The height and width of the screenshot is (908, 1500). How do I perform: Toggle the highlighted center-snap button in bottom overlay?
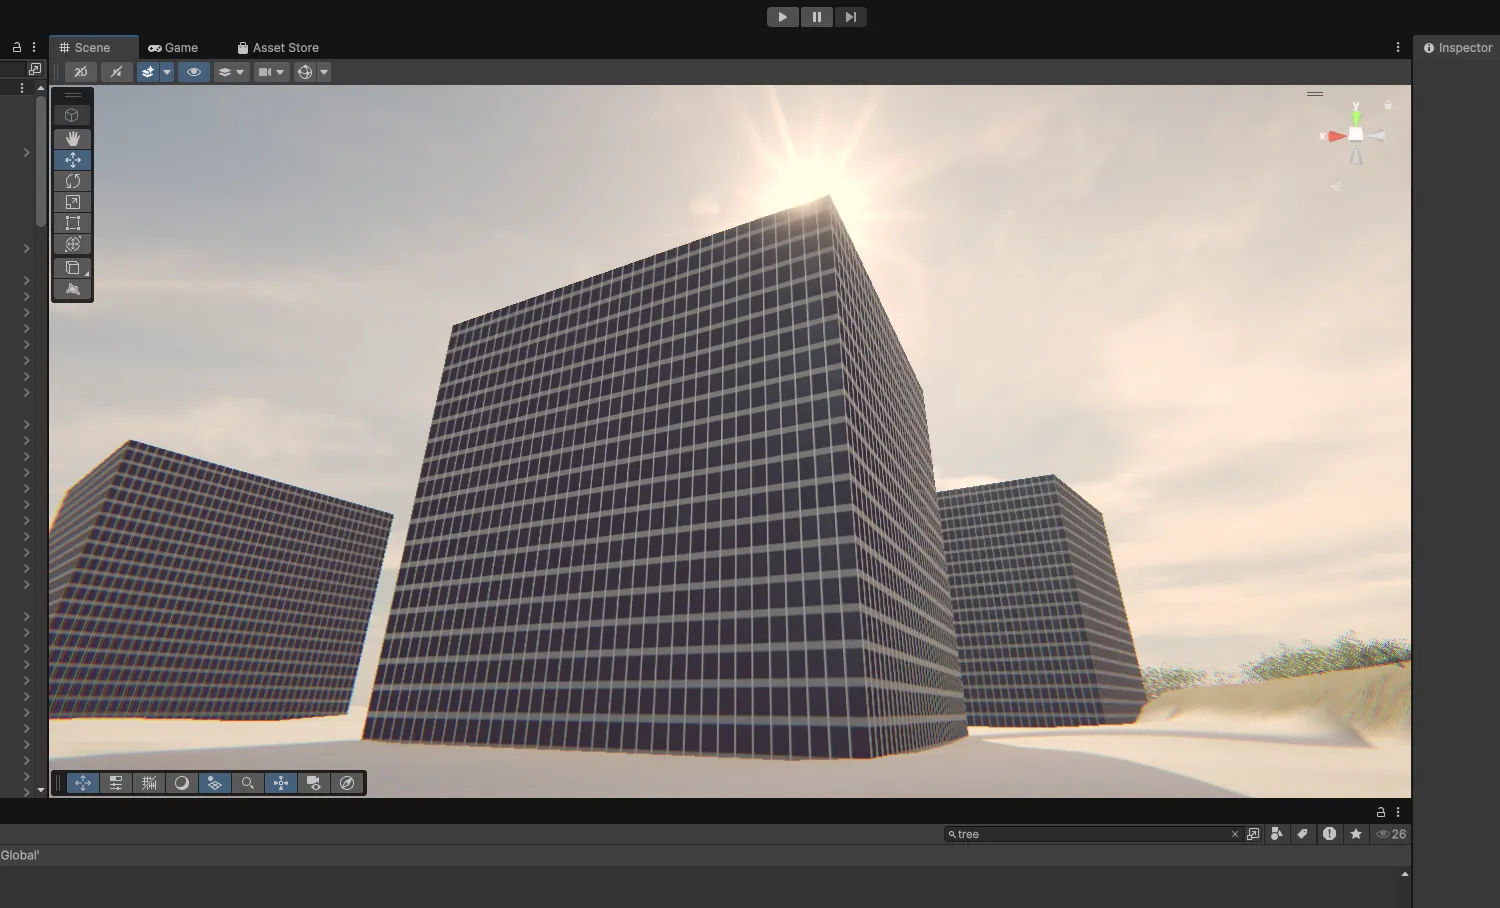pyautogui.click(x=281, y=783)
